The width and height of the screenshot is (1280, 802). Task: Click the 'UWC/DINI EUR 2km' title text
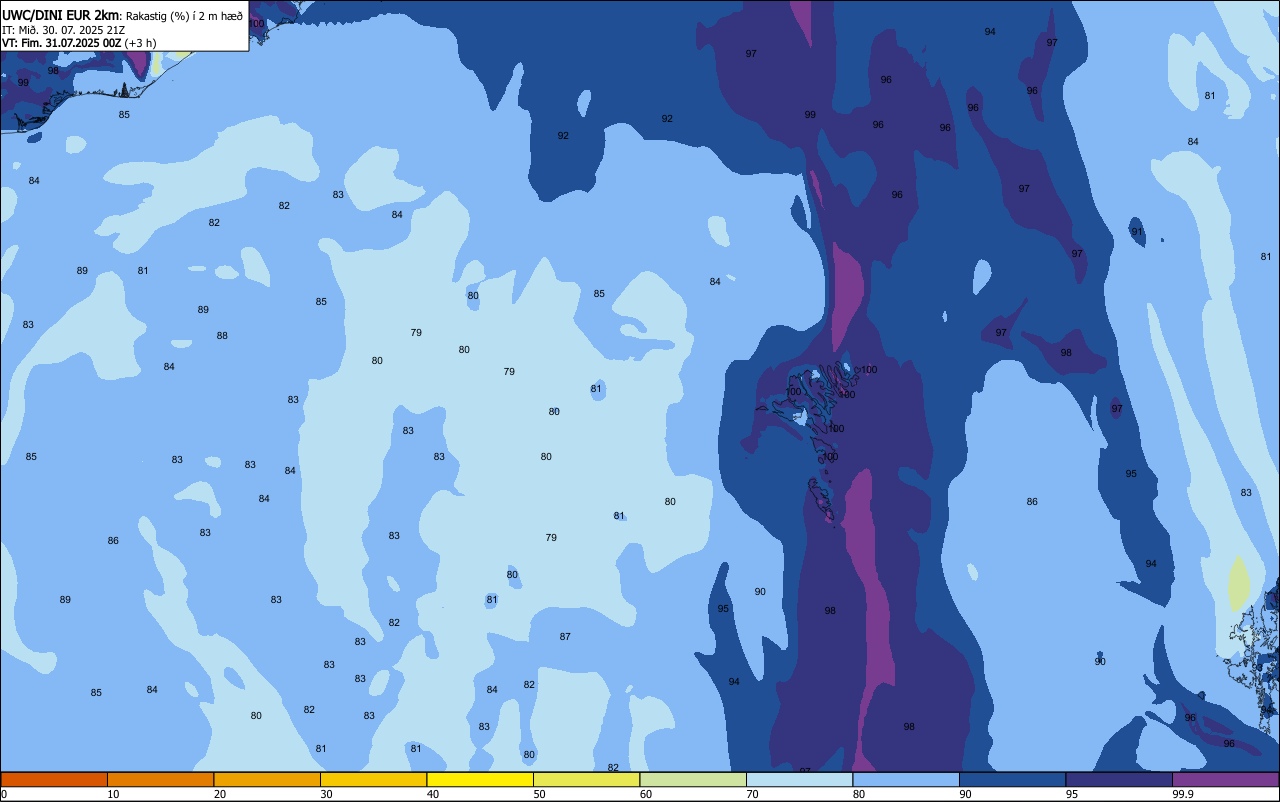61,15
